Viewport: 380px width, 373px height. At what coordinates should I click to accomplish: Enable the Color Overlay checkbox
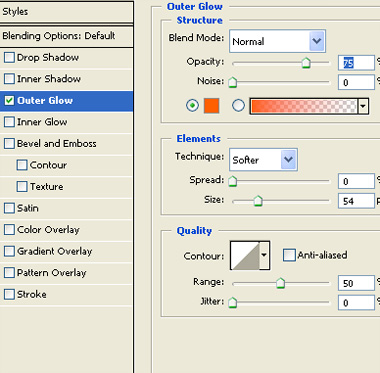click(9, 230)
